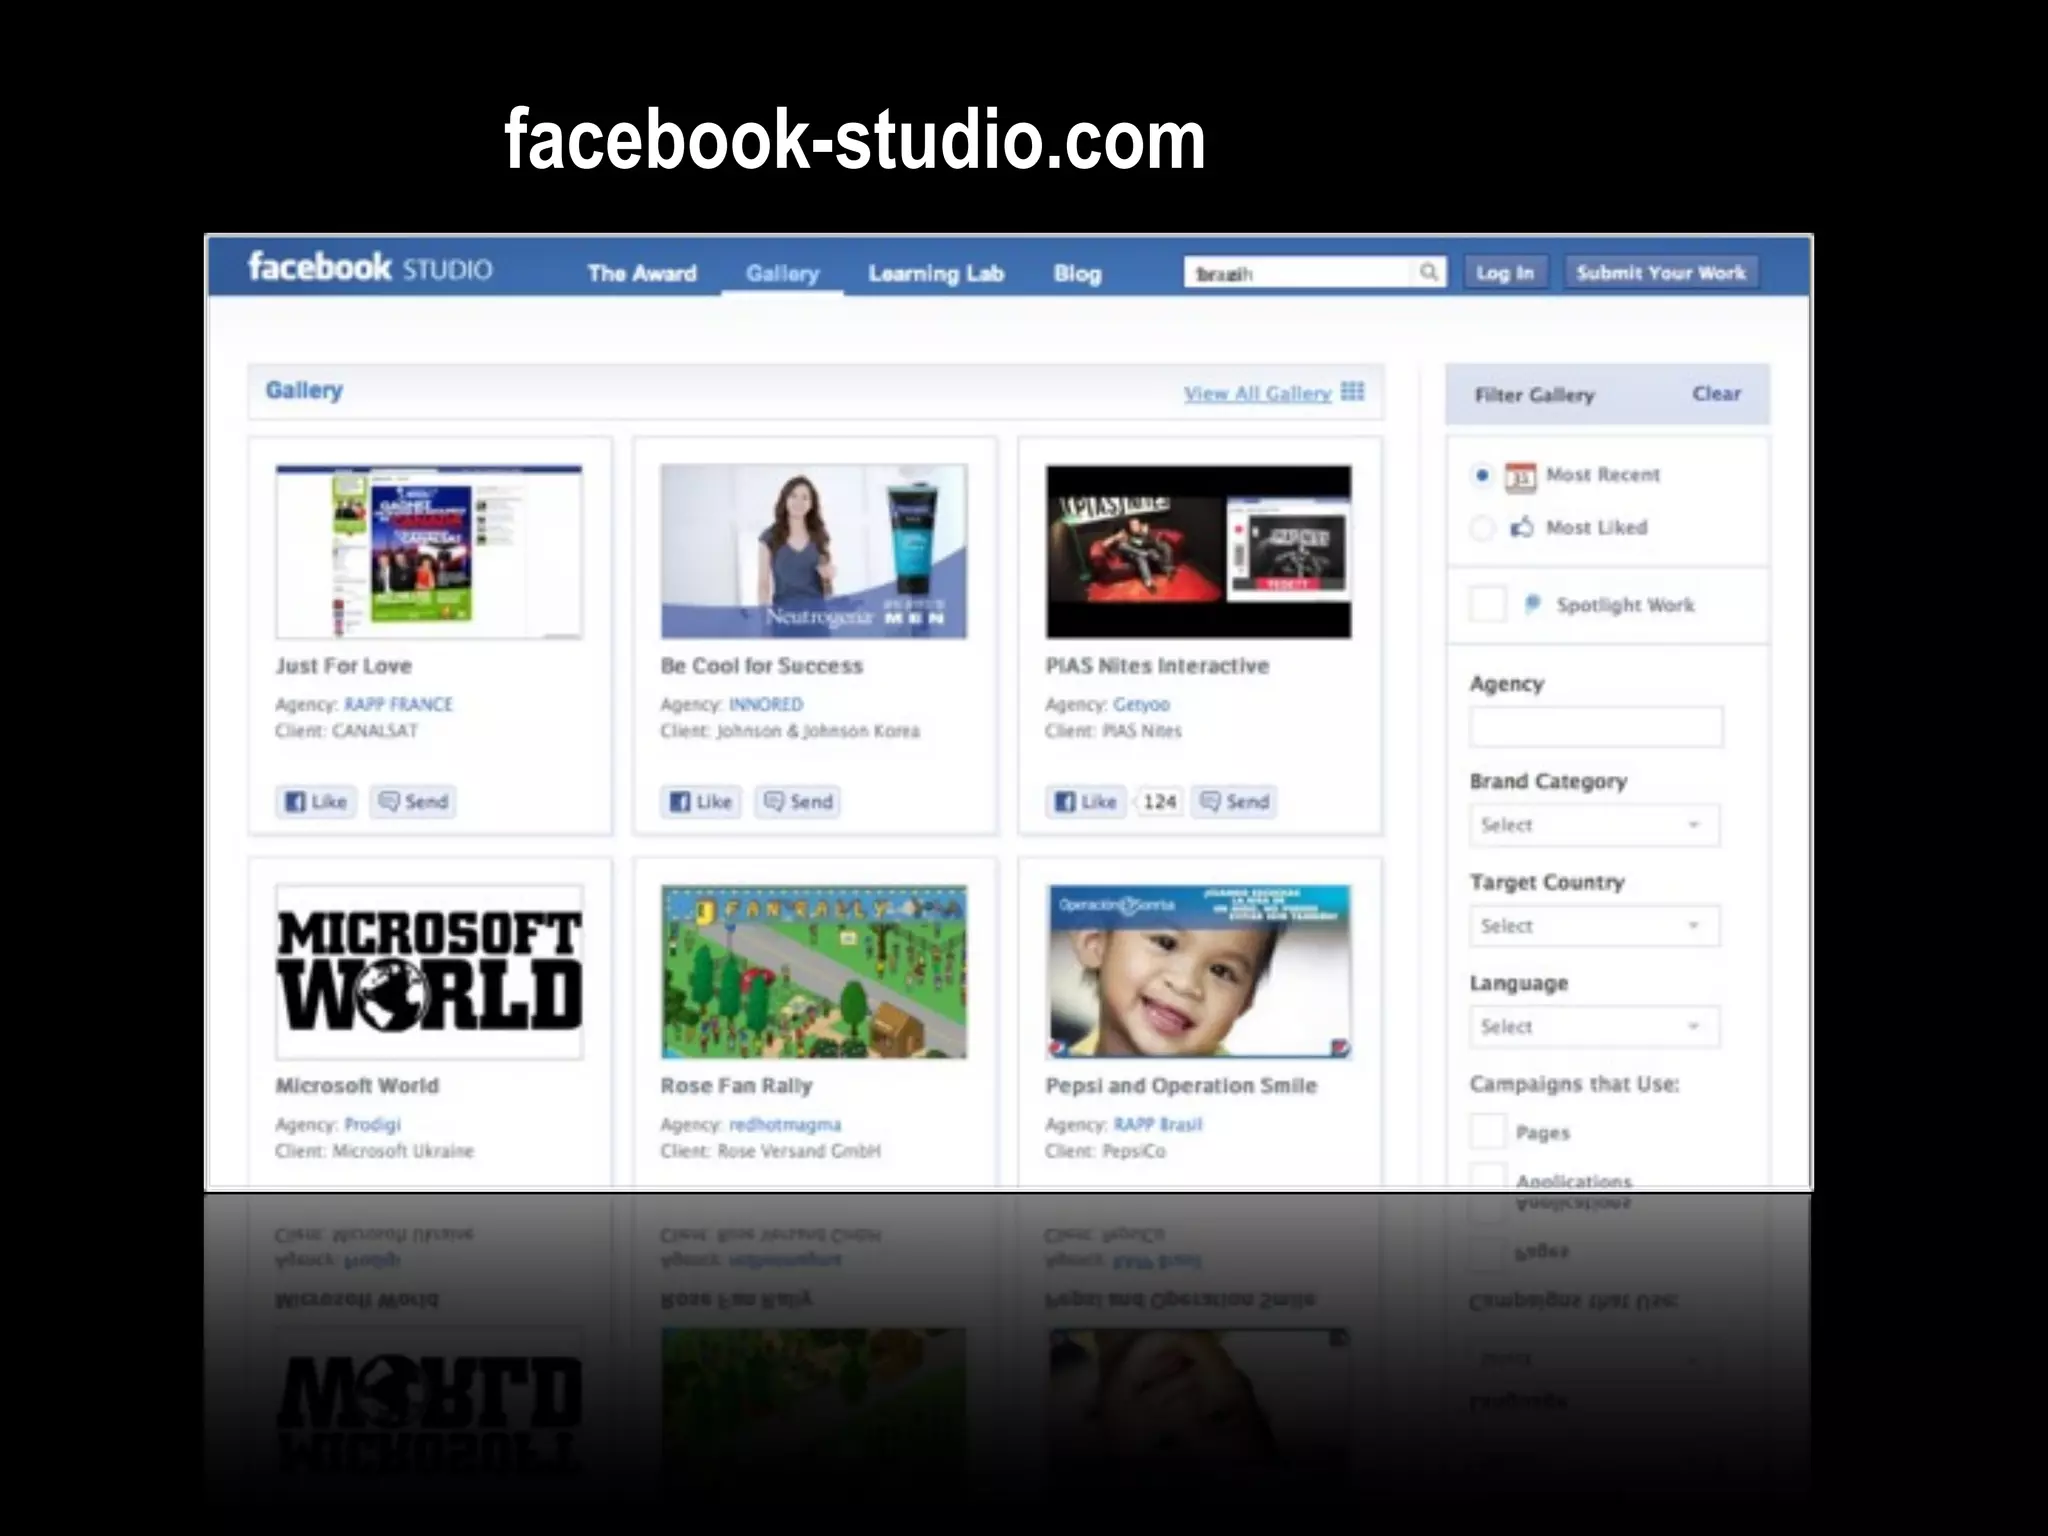Open the Prodigi agency link
The image size is (2048, 1536).
372,1124
